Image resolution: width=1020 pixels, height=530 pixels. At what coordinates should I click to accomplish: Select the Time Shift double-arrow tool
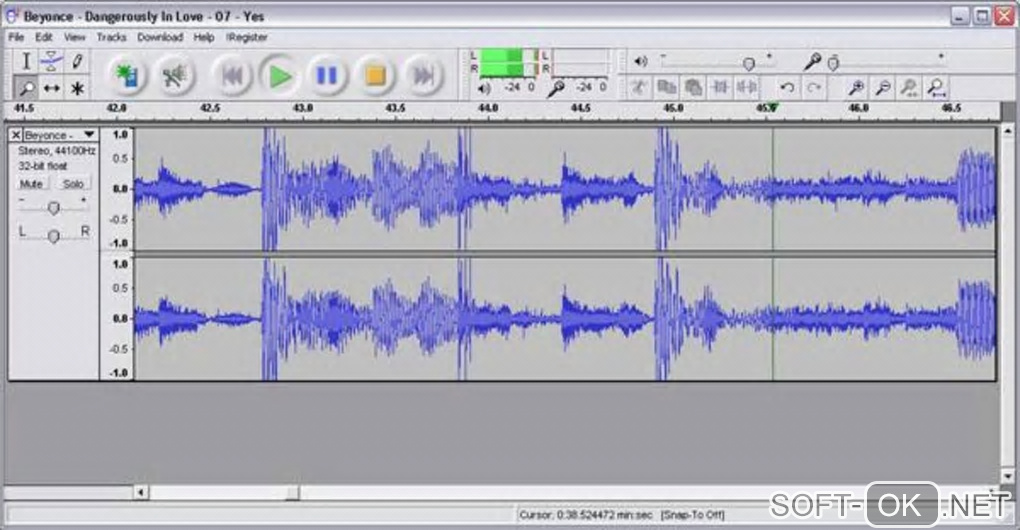[x=51, y=88]
